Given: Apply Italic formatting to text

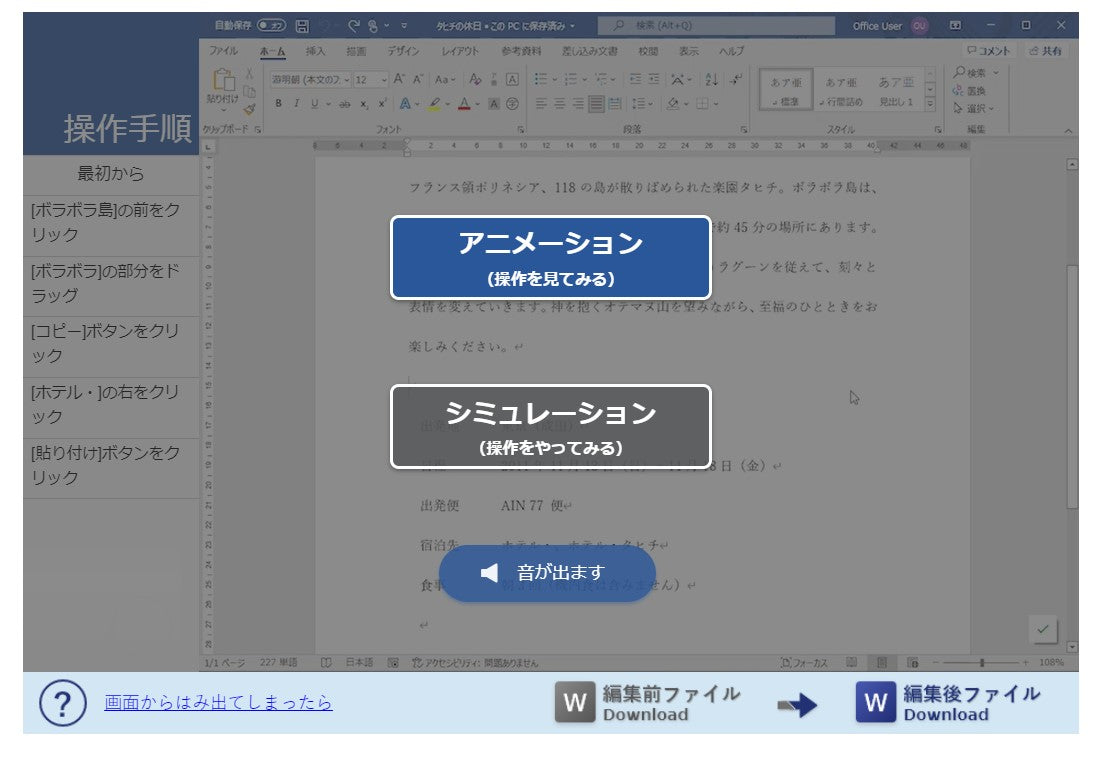Looking at the screenshot, I should click(x=297, y=103).
